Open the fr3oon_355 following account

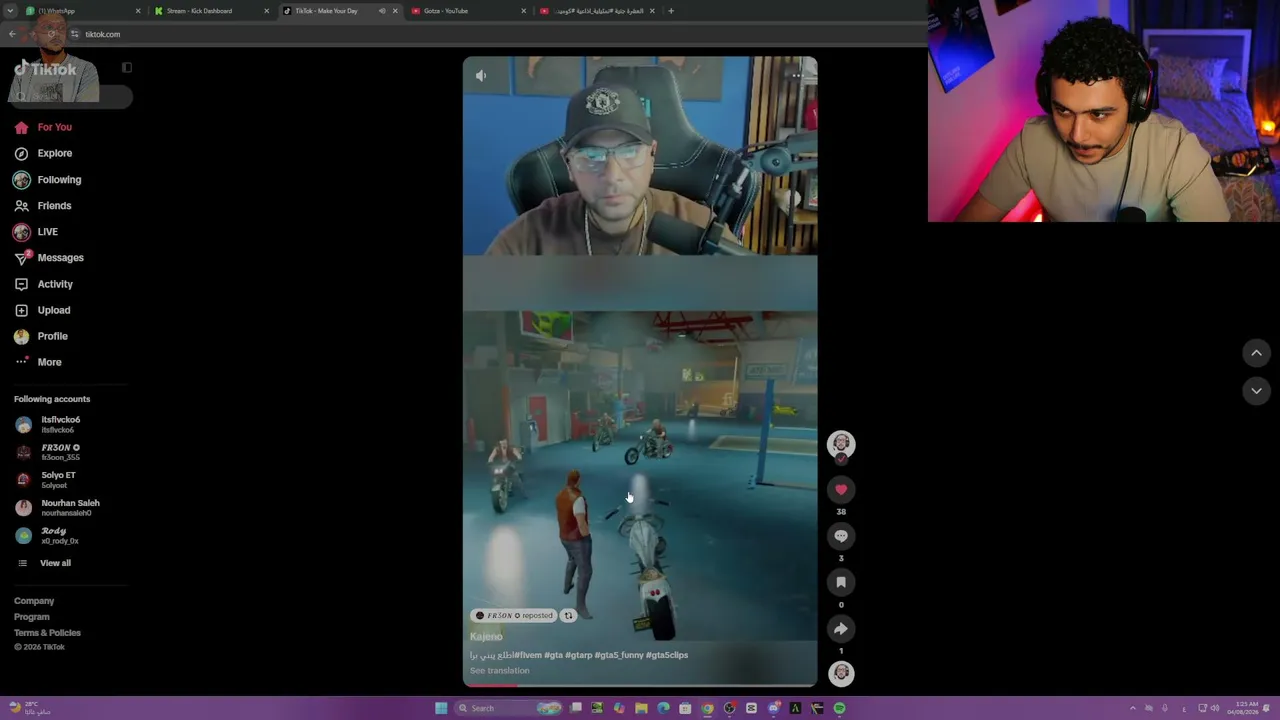click(x=48, y=452)
